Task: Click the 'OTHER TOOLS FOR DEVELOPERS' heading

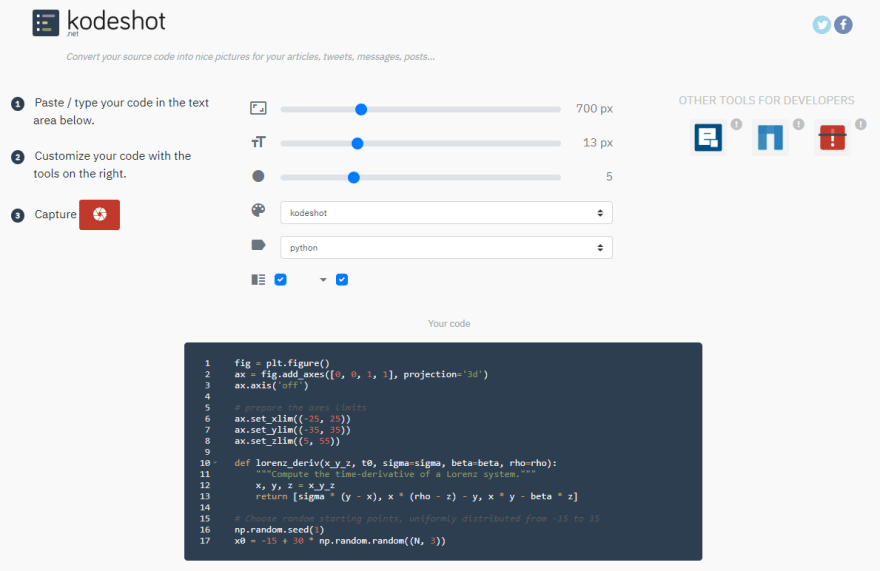Action: click(766, 101)
